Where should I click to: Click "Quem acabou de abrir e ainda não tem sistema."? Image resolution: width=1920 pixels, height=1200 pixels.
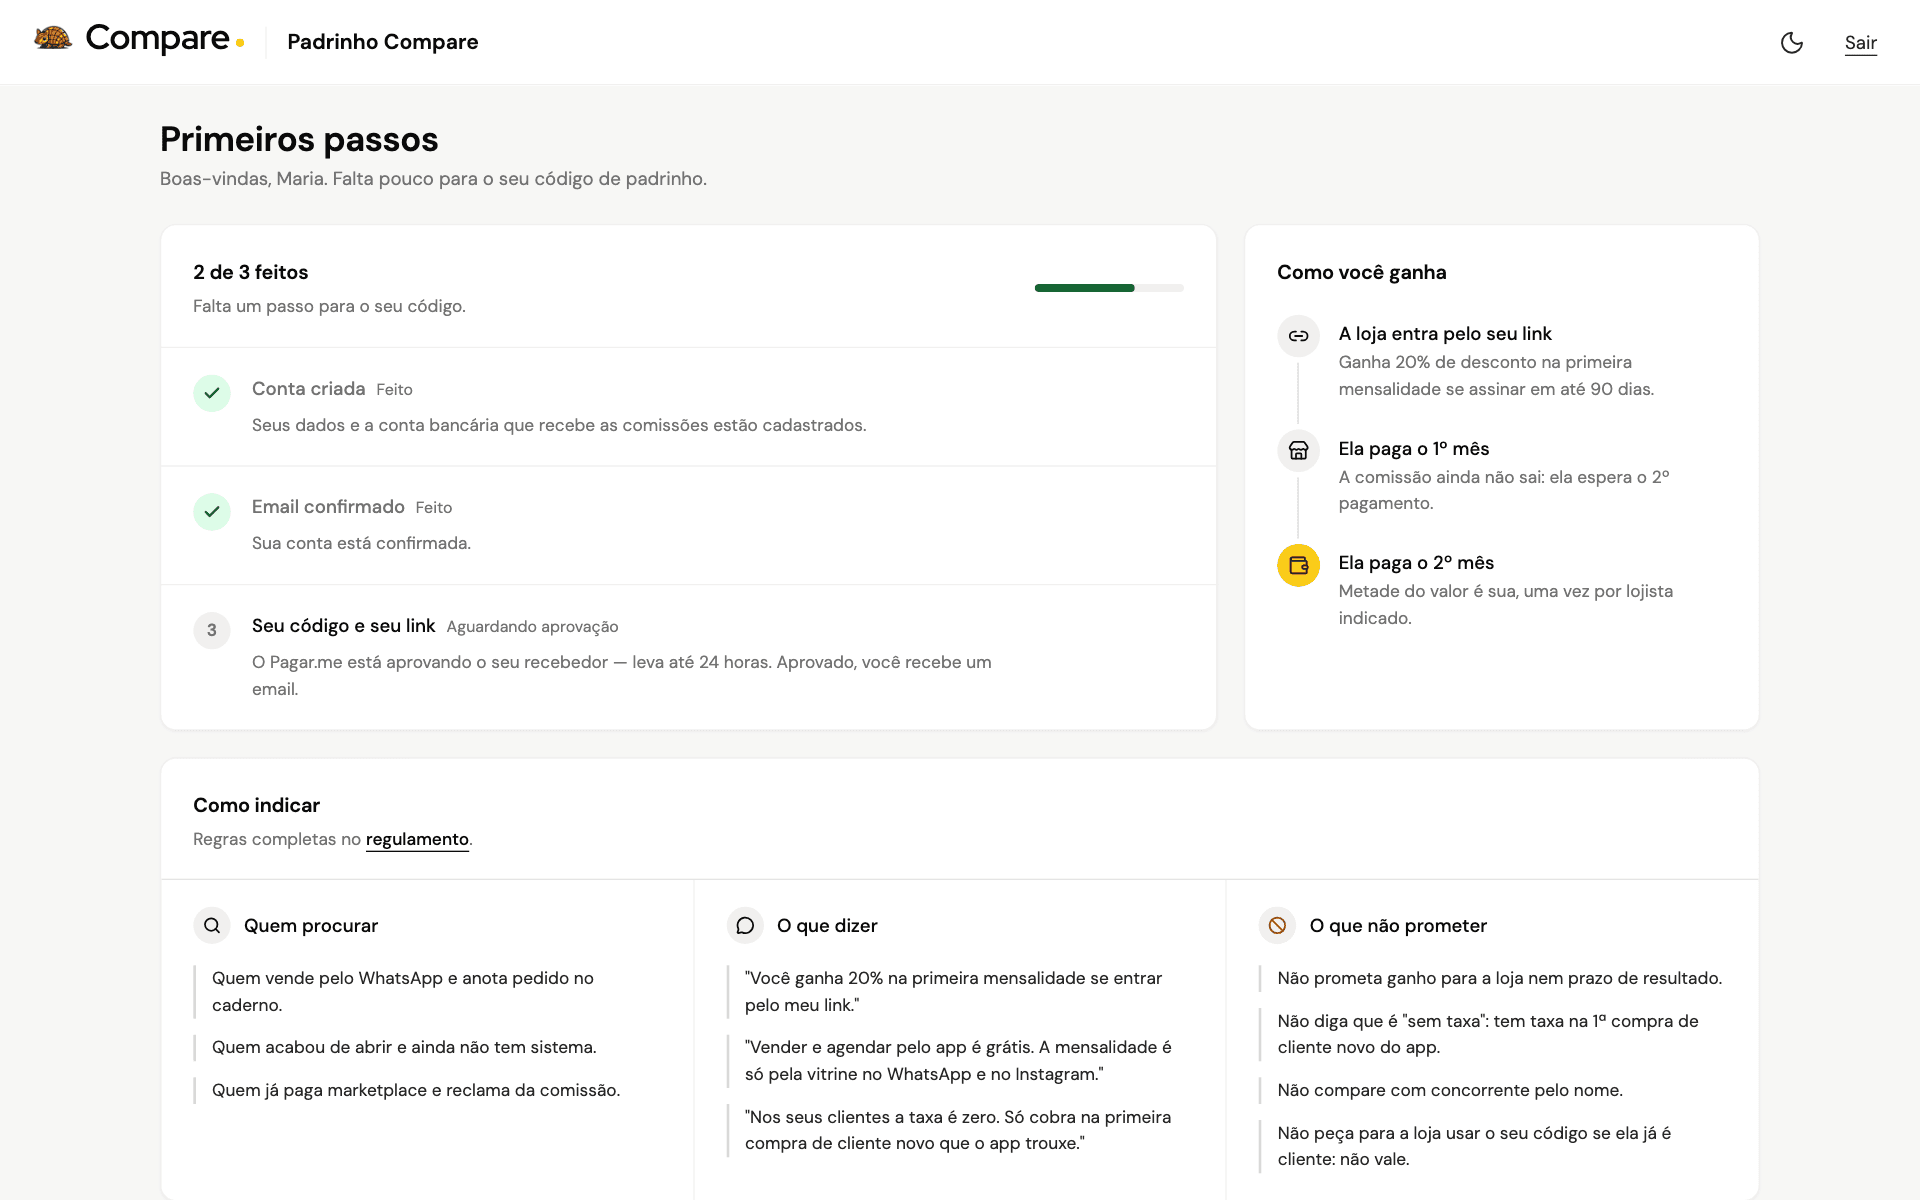click(404, 1047)
